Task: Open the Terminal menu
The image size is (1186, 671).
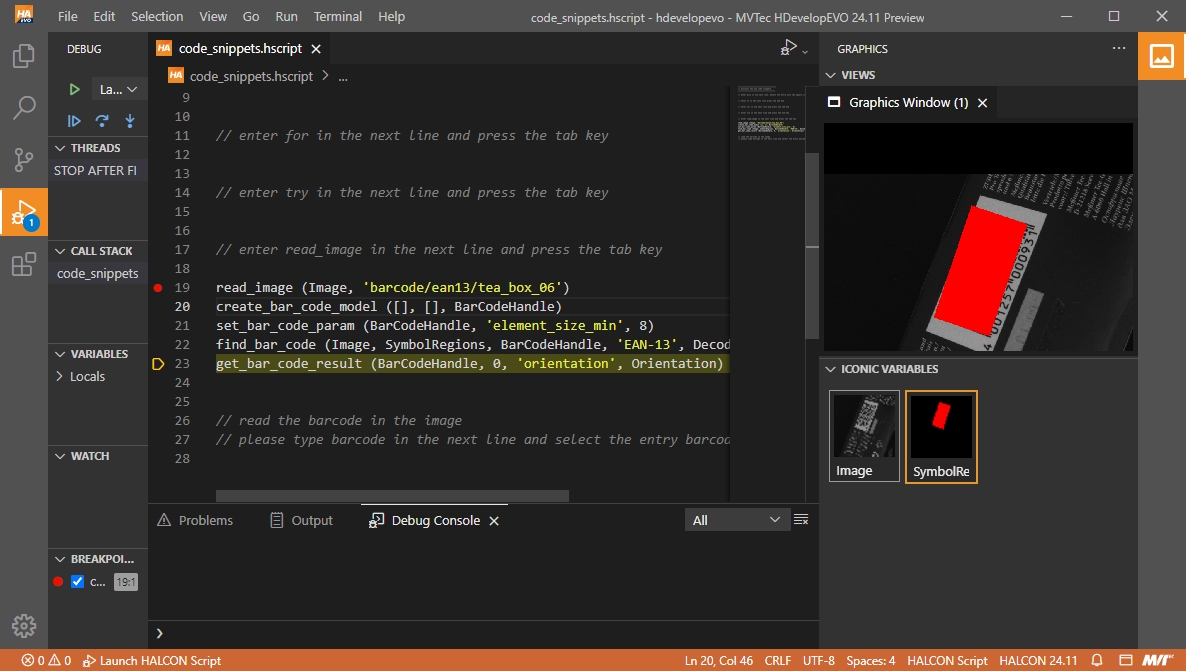Action: 337,16
